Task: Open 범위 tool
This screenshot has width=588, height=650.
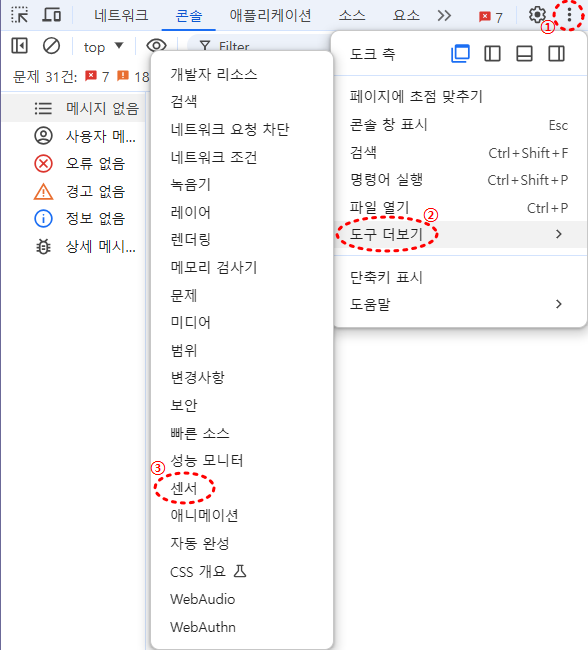Action: point(242,350)
